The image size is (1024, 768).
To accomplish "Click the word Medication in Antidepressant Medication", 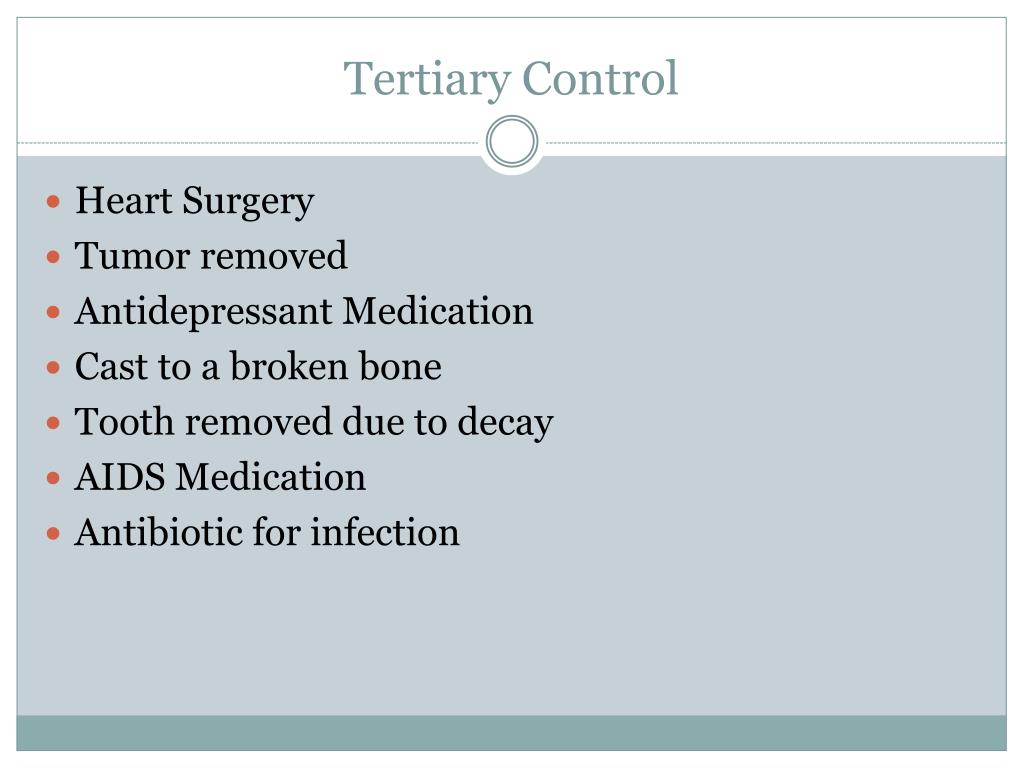I will (x=438, y=310).
